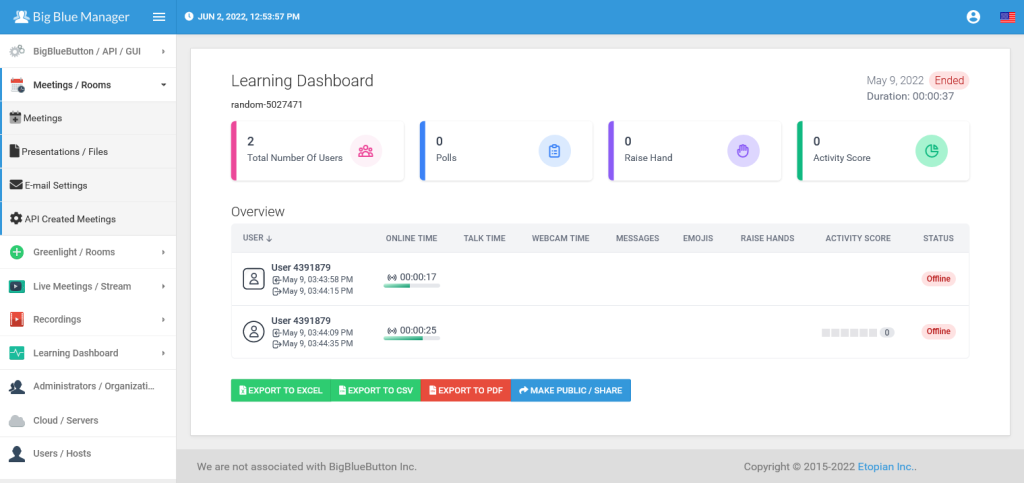Click the purple Raise Hand icon

click(x=743, y=151)
